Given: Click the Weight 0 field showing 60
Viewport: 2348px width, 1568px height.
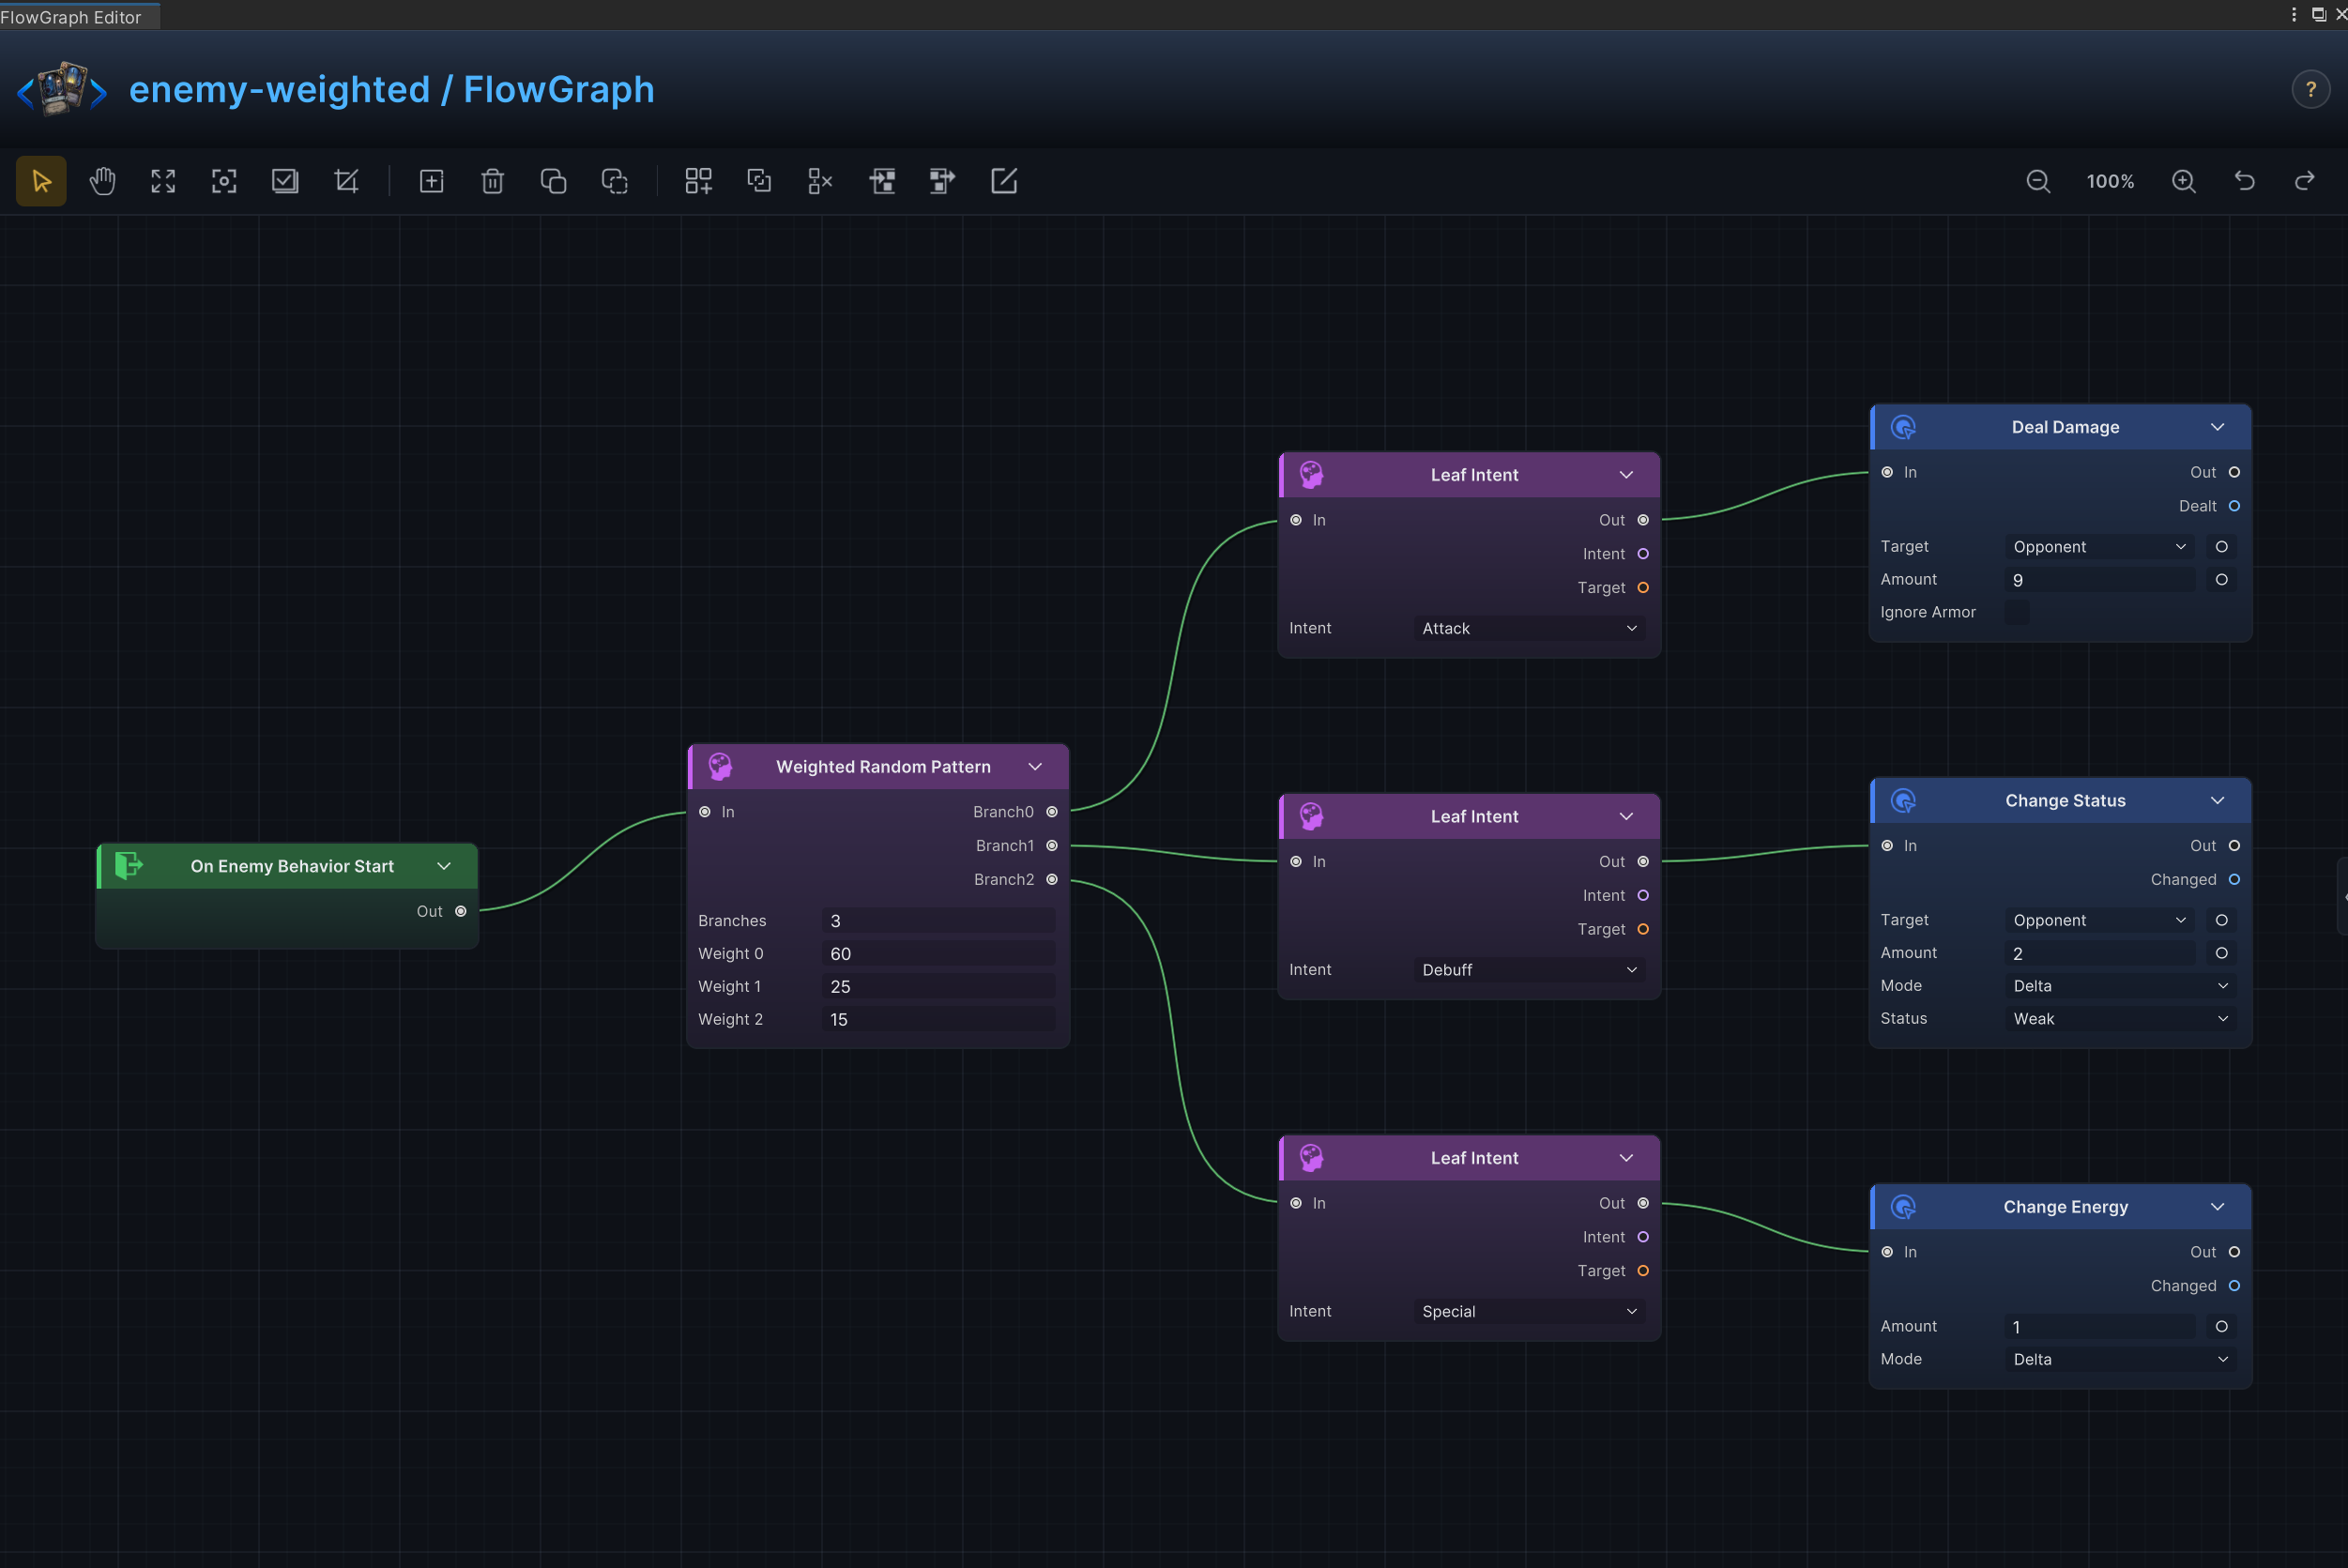Looking at the screenshot, I should click(938, 954).
